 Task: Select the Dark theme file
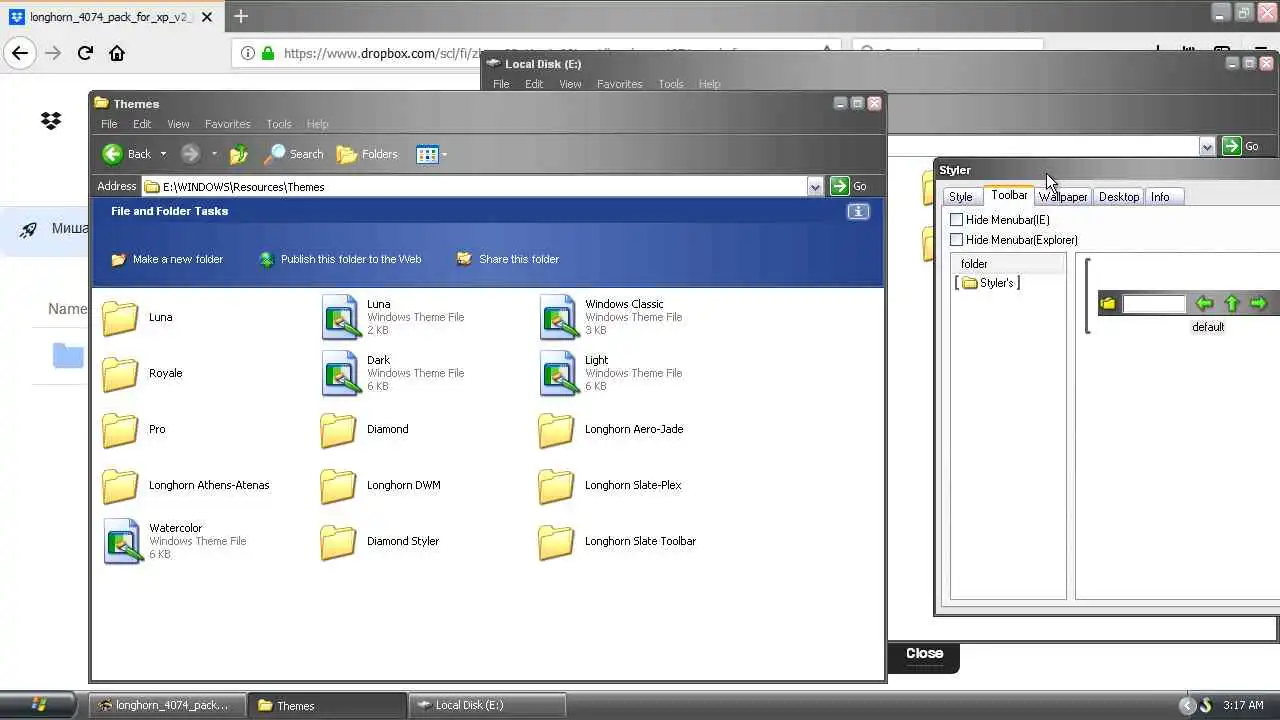click(393, 373)
